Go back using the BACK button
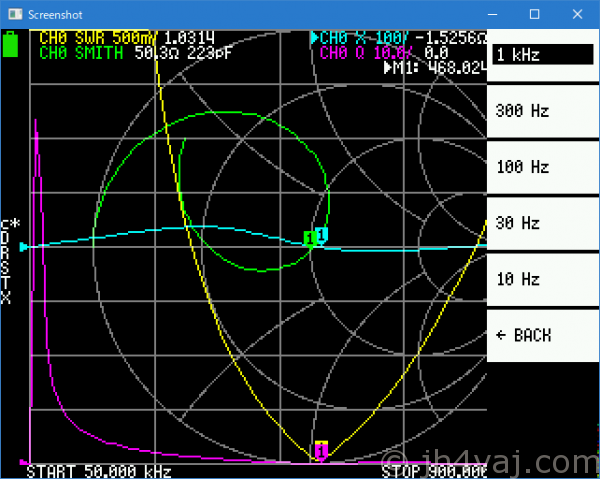Image resolution: width=600 pixels, height=479 pixels. (541, 335)
